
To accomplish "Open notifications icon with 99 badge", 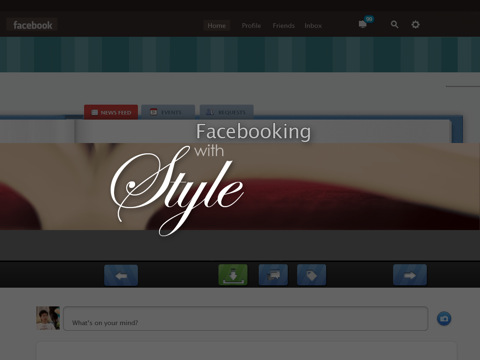I will tap(365, 23).
